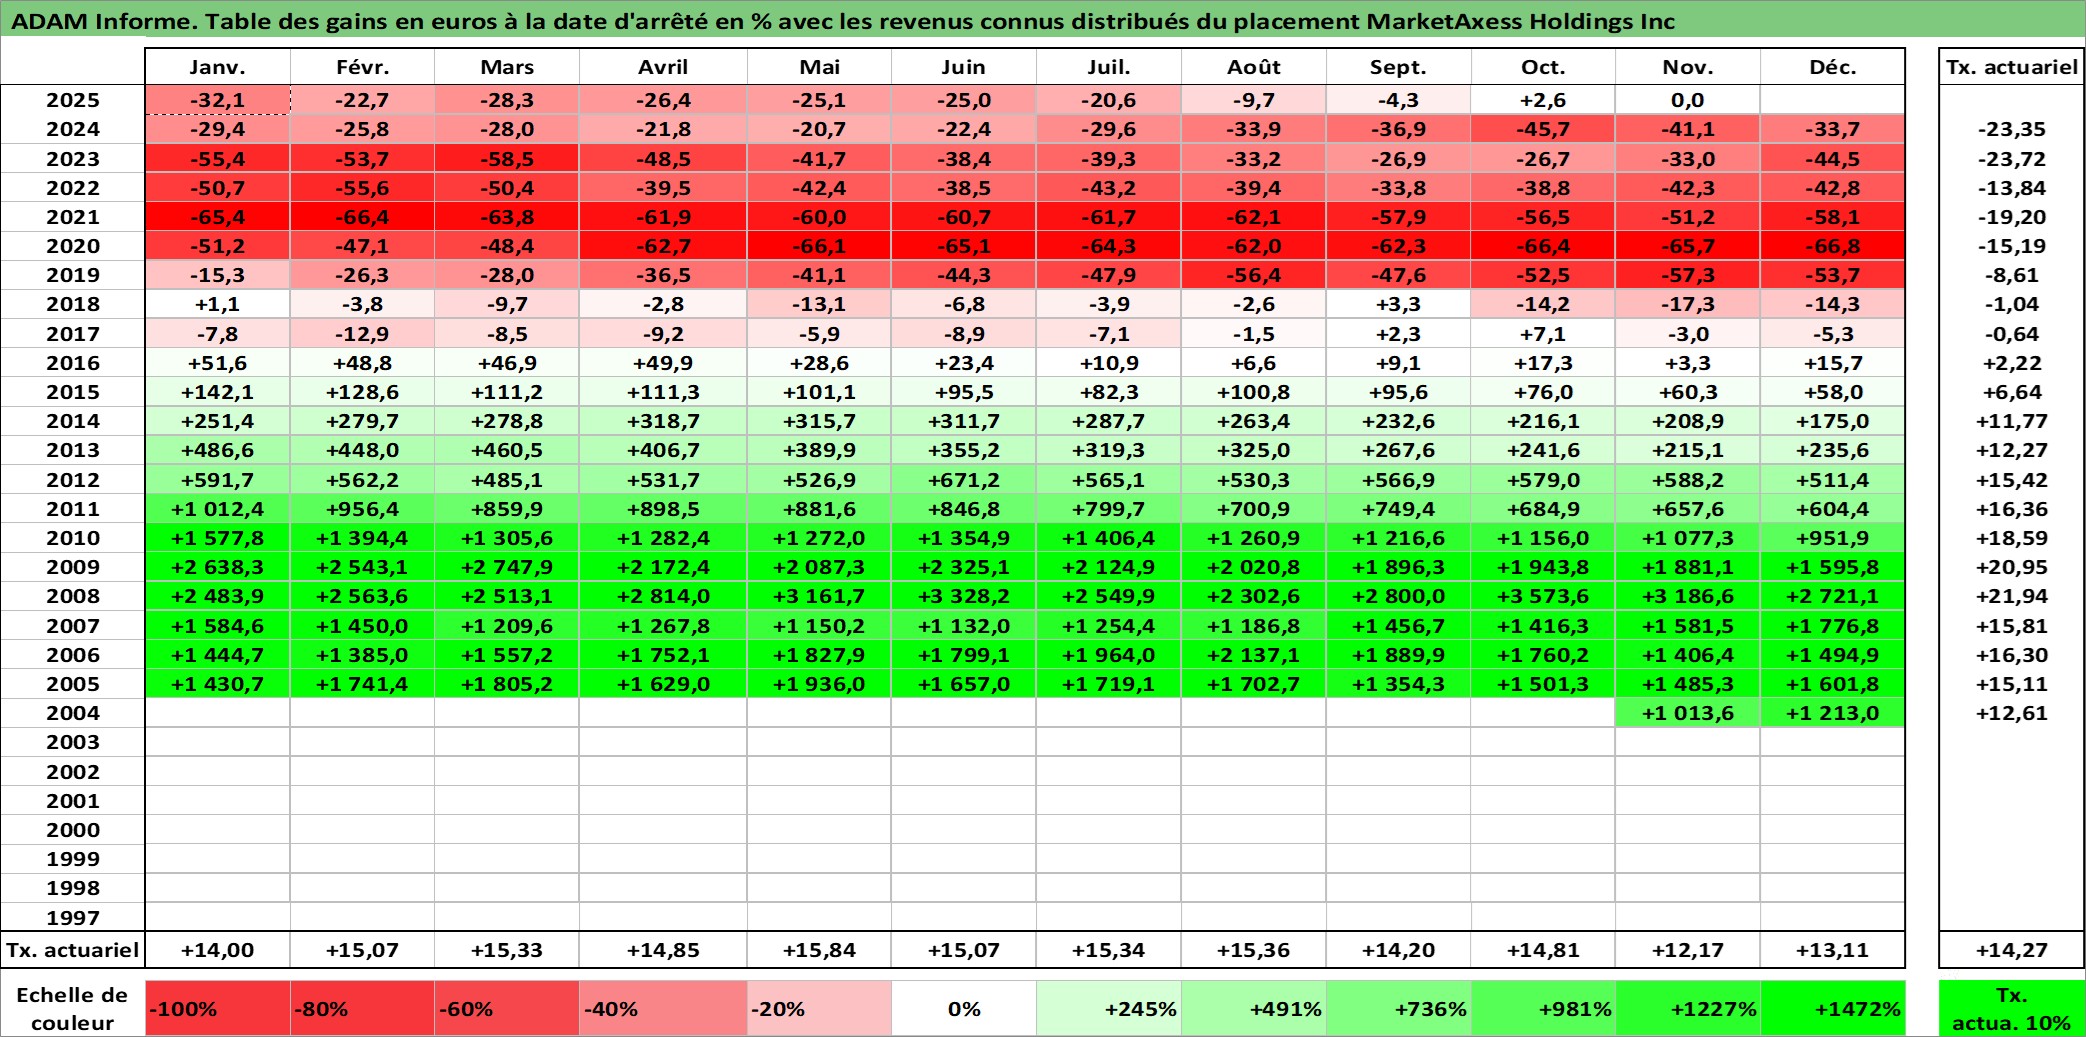The image size is (2086, 1037).
Task: Click the +1 936,0 cell for Mai 2005
Action: [x=819, y=684]
